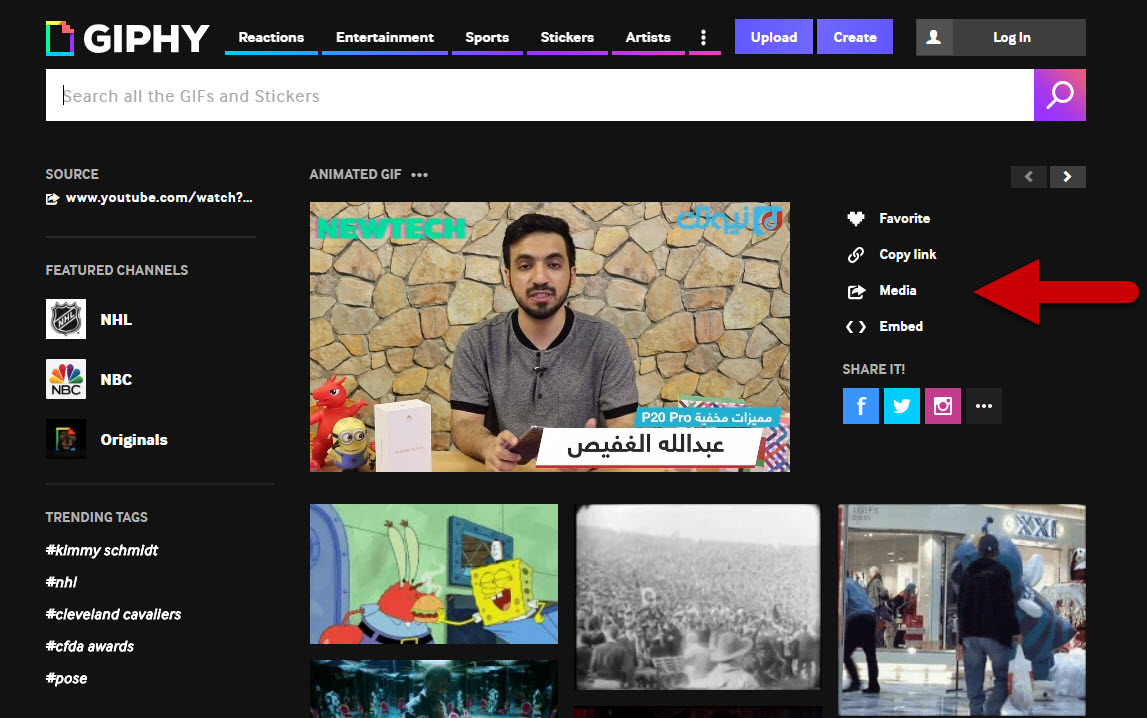Screen dimensions: 1147x718
Task: Open the NHL channel logo
Action: point(66,319)
